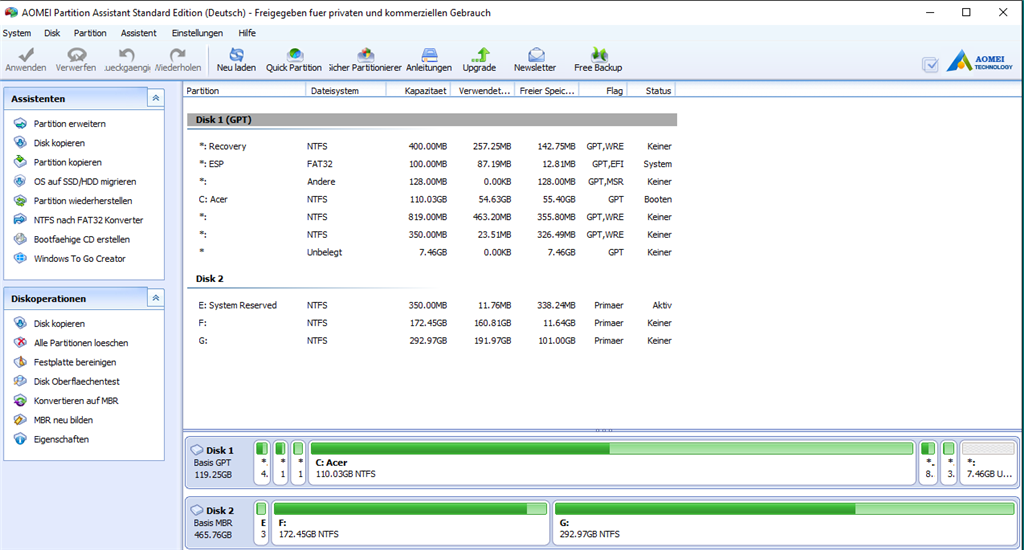Click the checklist icon beside the AOMEI logo
Image resolution: width=1024 pixels, height=550 pixels.
931,64
